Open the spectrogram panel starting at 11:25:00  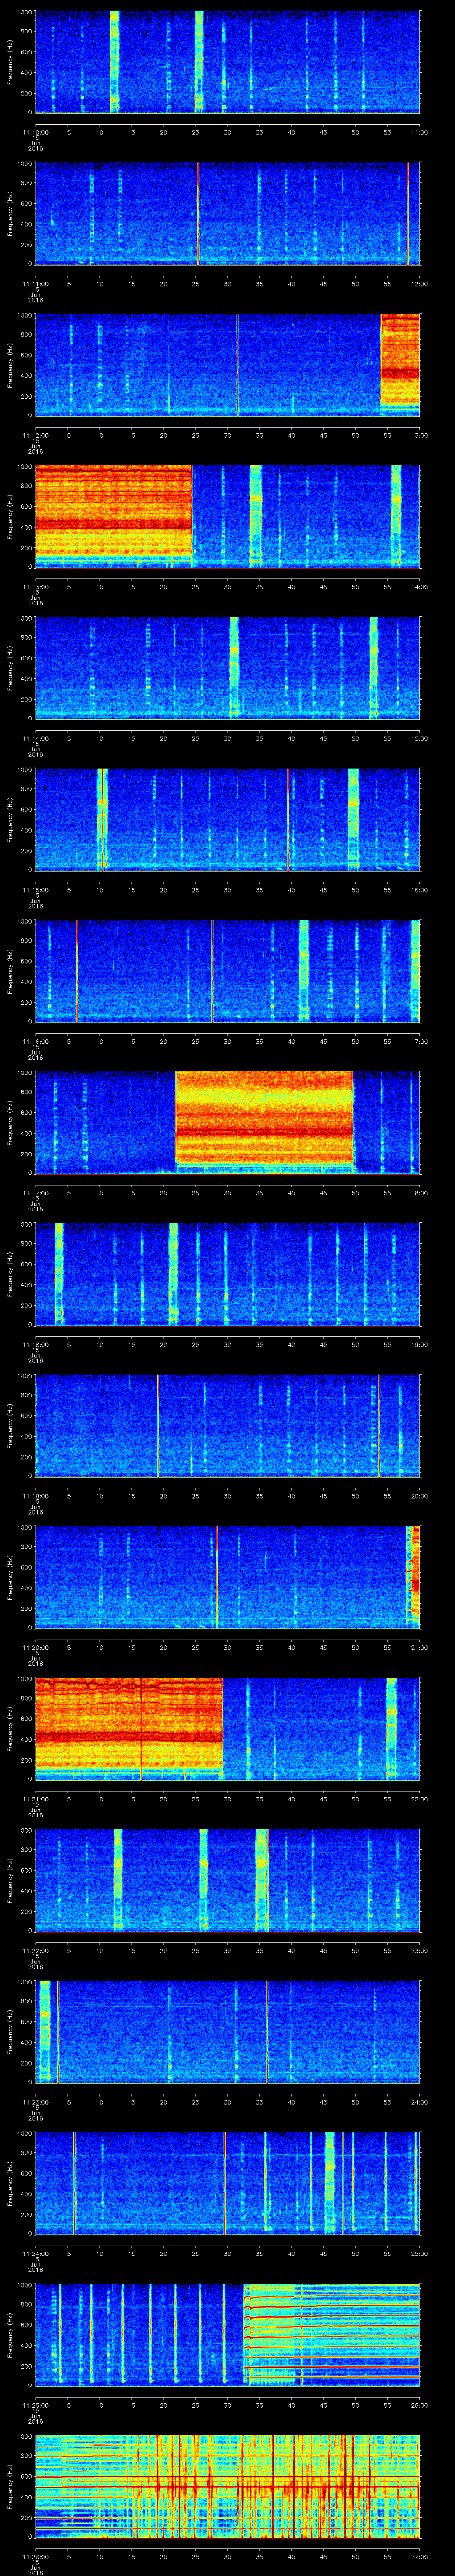click(x=228, y=2334)
